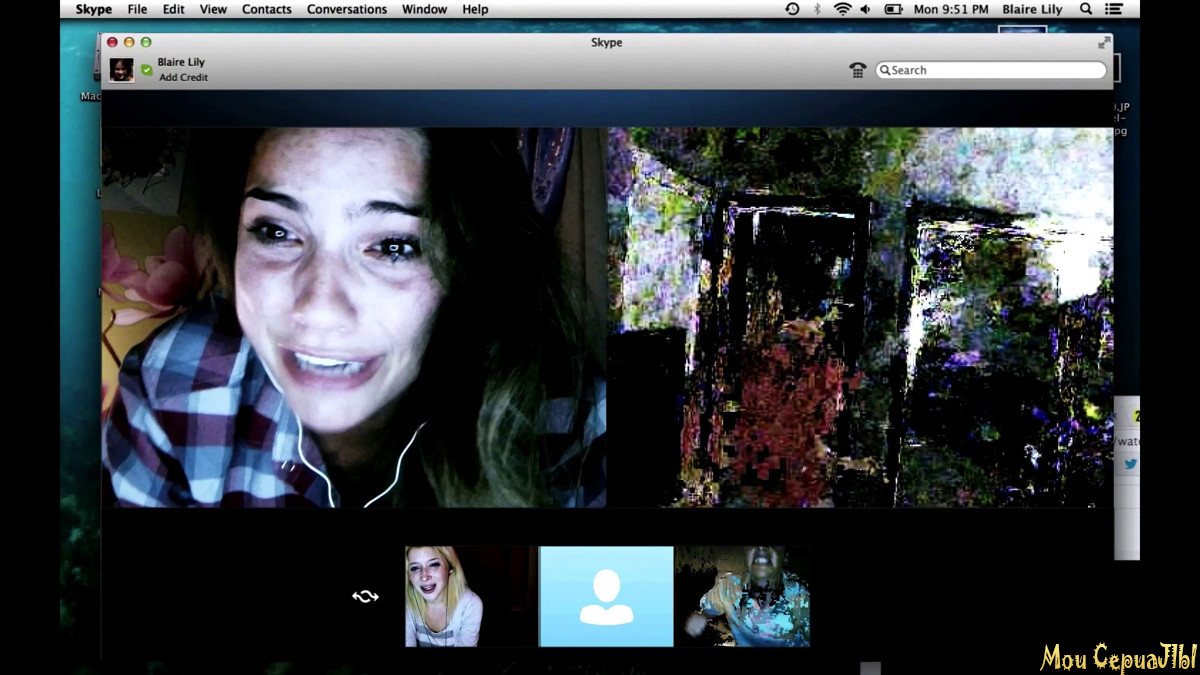This screenshot has height=675, width=1200.
Task: Click the Blaire Lily profile picture
Action: (x=122, y=70)
